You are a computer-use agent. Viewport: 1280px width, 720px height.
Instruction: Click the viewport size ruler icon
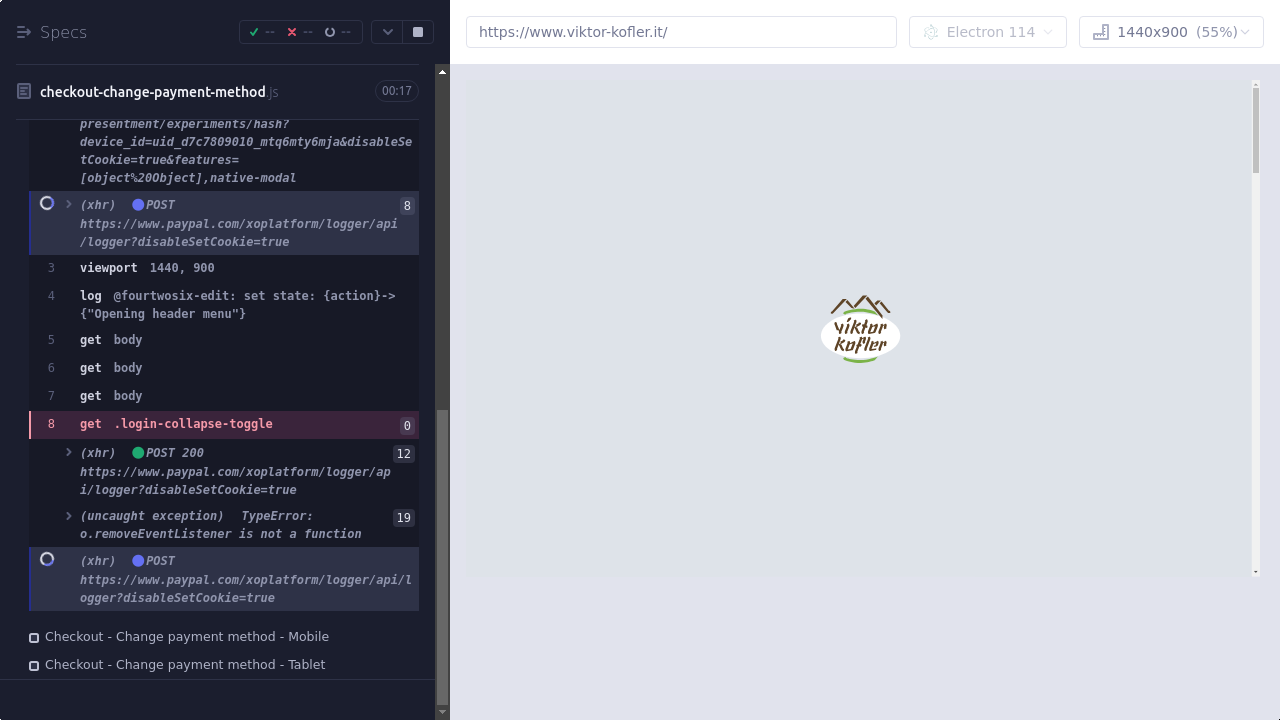pyautogui.click(x=1101, y=32)
